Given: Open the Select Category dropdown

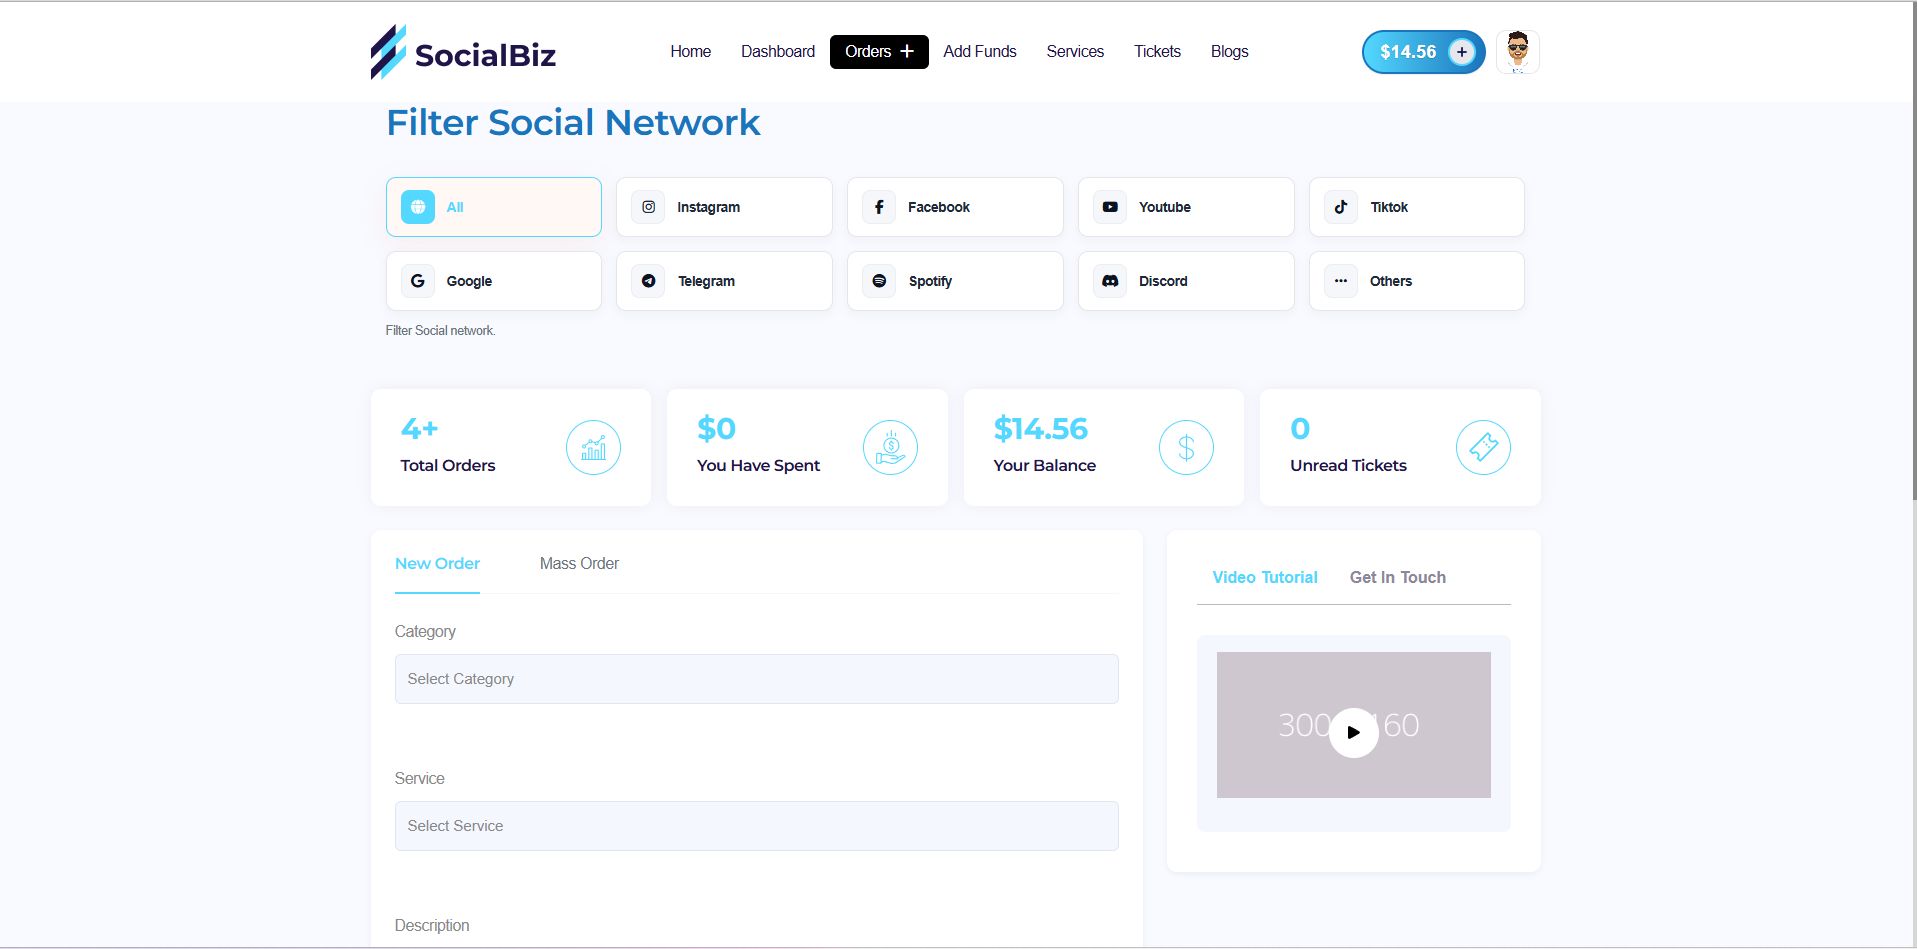Looking at the screenshot, I should coord(757,679).
